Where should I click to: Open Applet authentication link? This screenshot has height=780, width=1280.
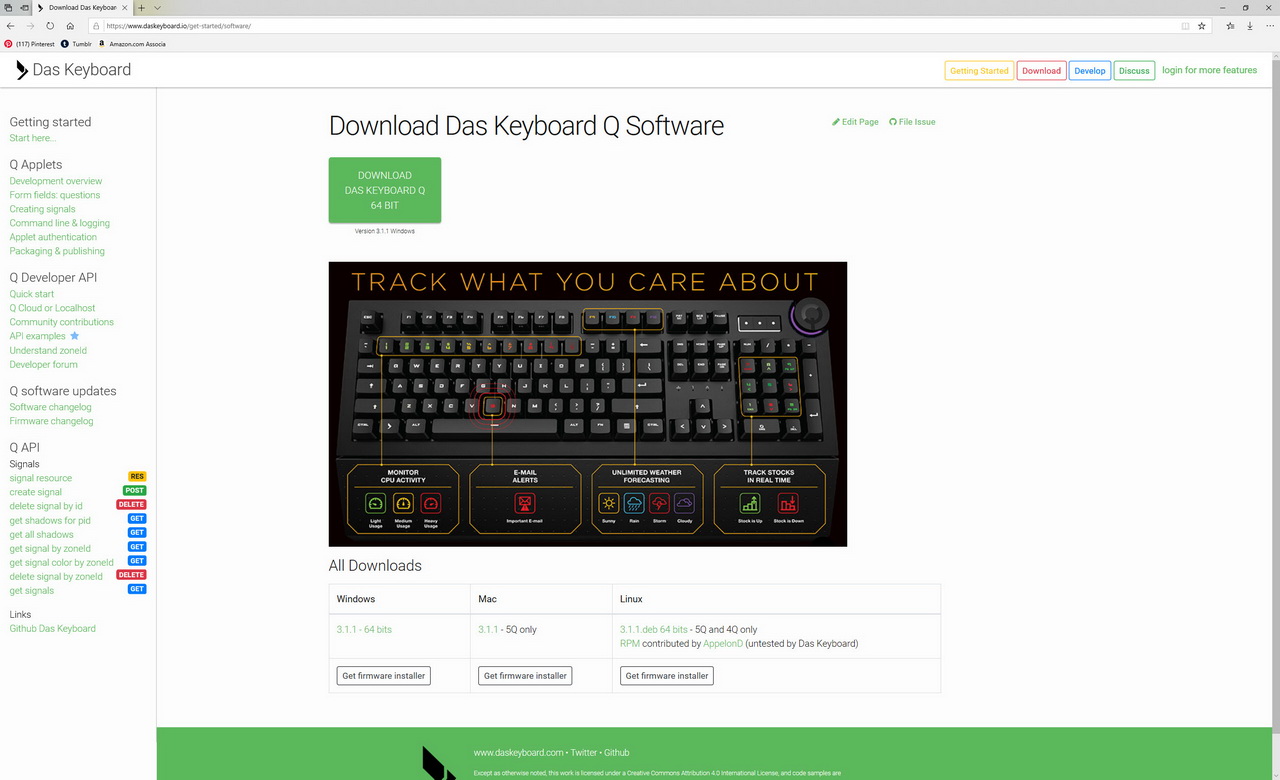tap(53, 237)
